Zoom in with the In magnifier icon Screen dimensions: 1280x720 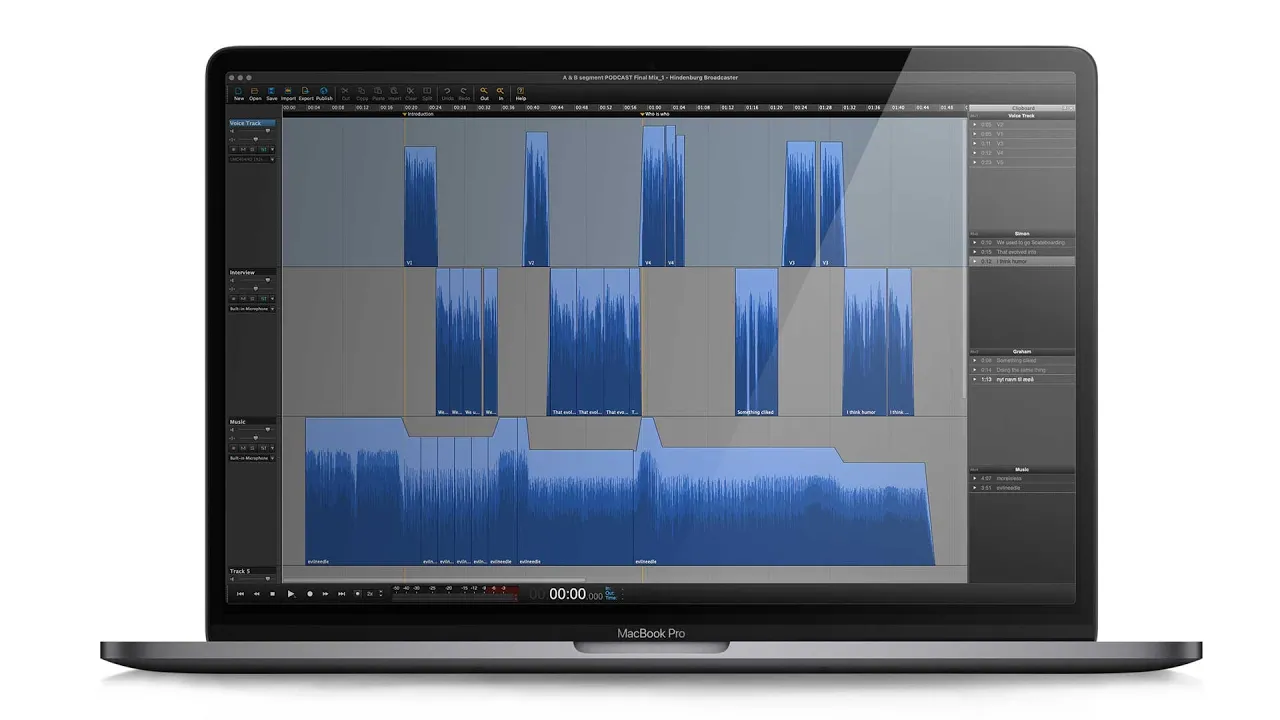[501, 94]
